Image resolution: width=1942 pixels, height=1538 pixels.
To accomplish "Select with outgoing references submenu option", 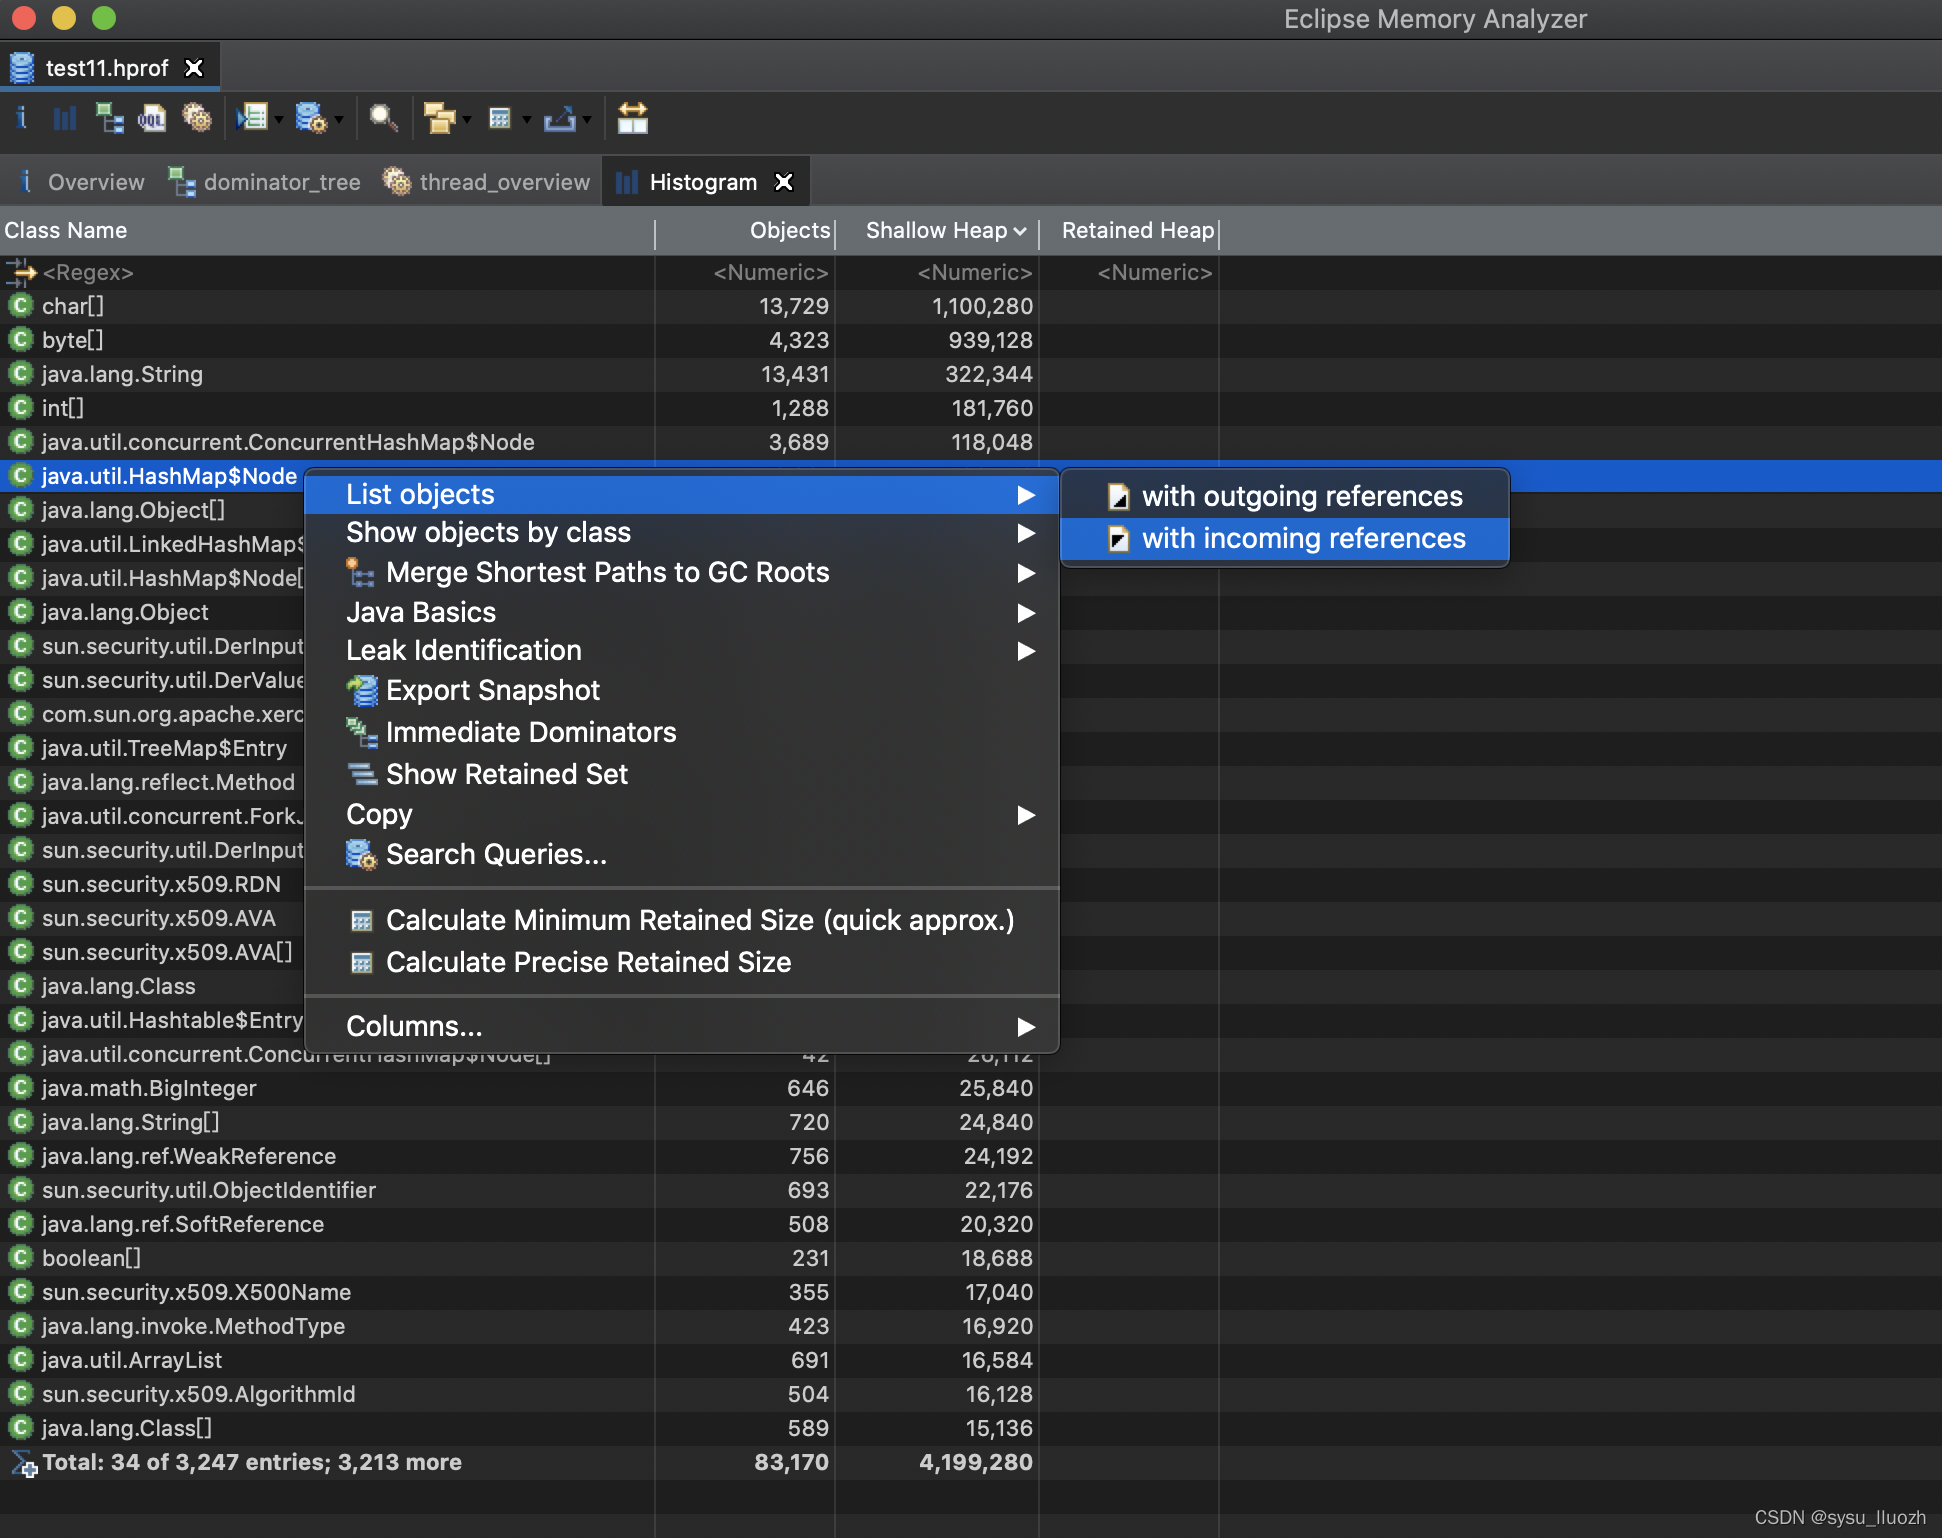I will click(1285, 497).
